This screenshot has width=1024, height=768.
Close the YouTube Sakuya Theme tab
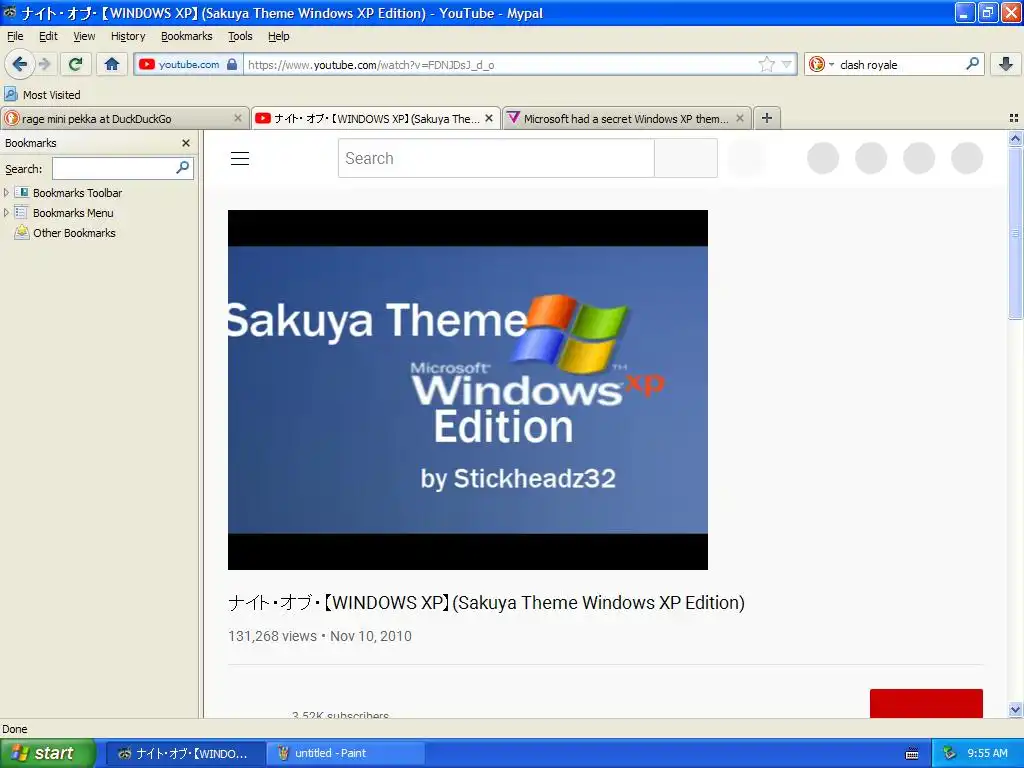tap(488, 118)
